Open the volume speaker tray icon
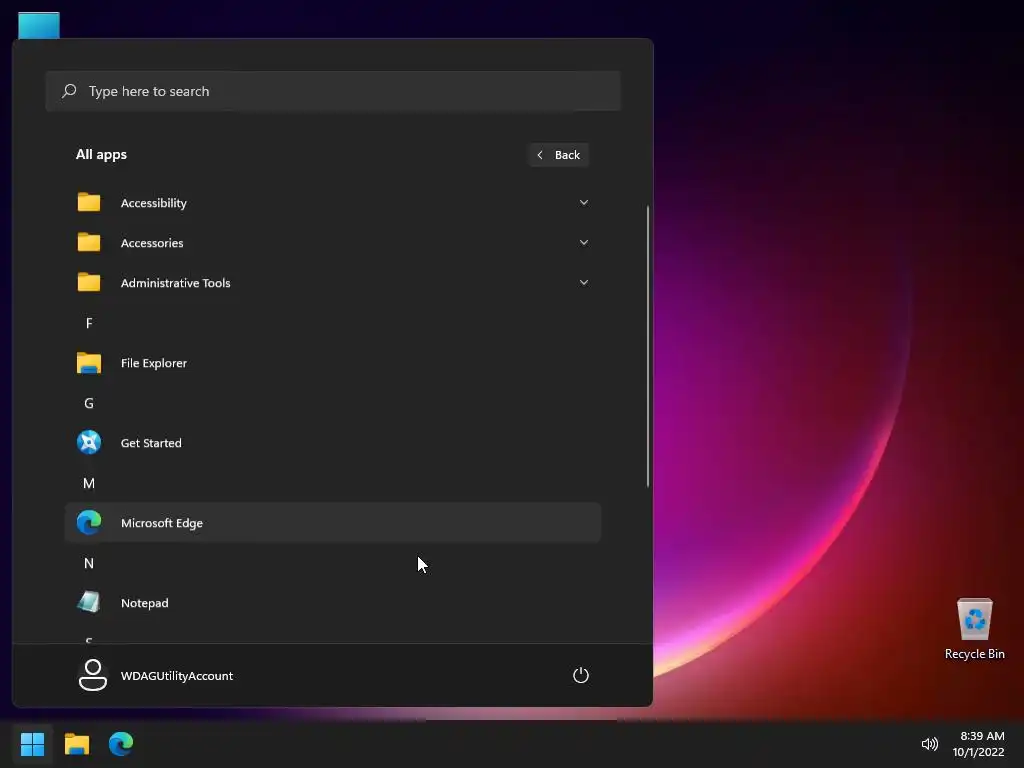The width and height of the screenshot is (1024, 768). point(929,744)
